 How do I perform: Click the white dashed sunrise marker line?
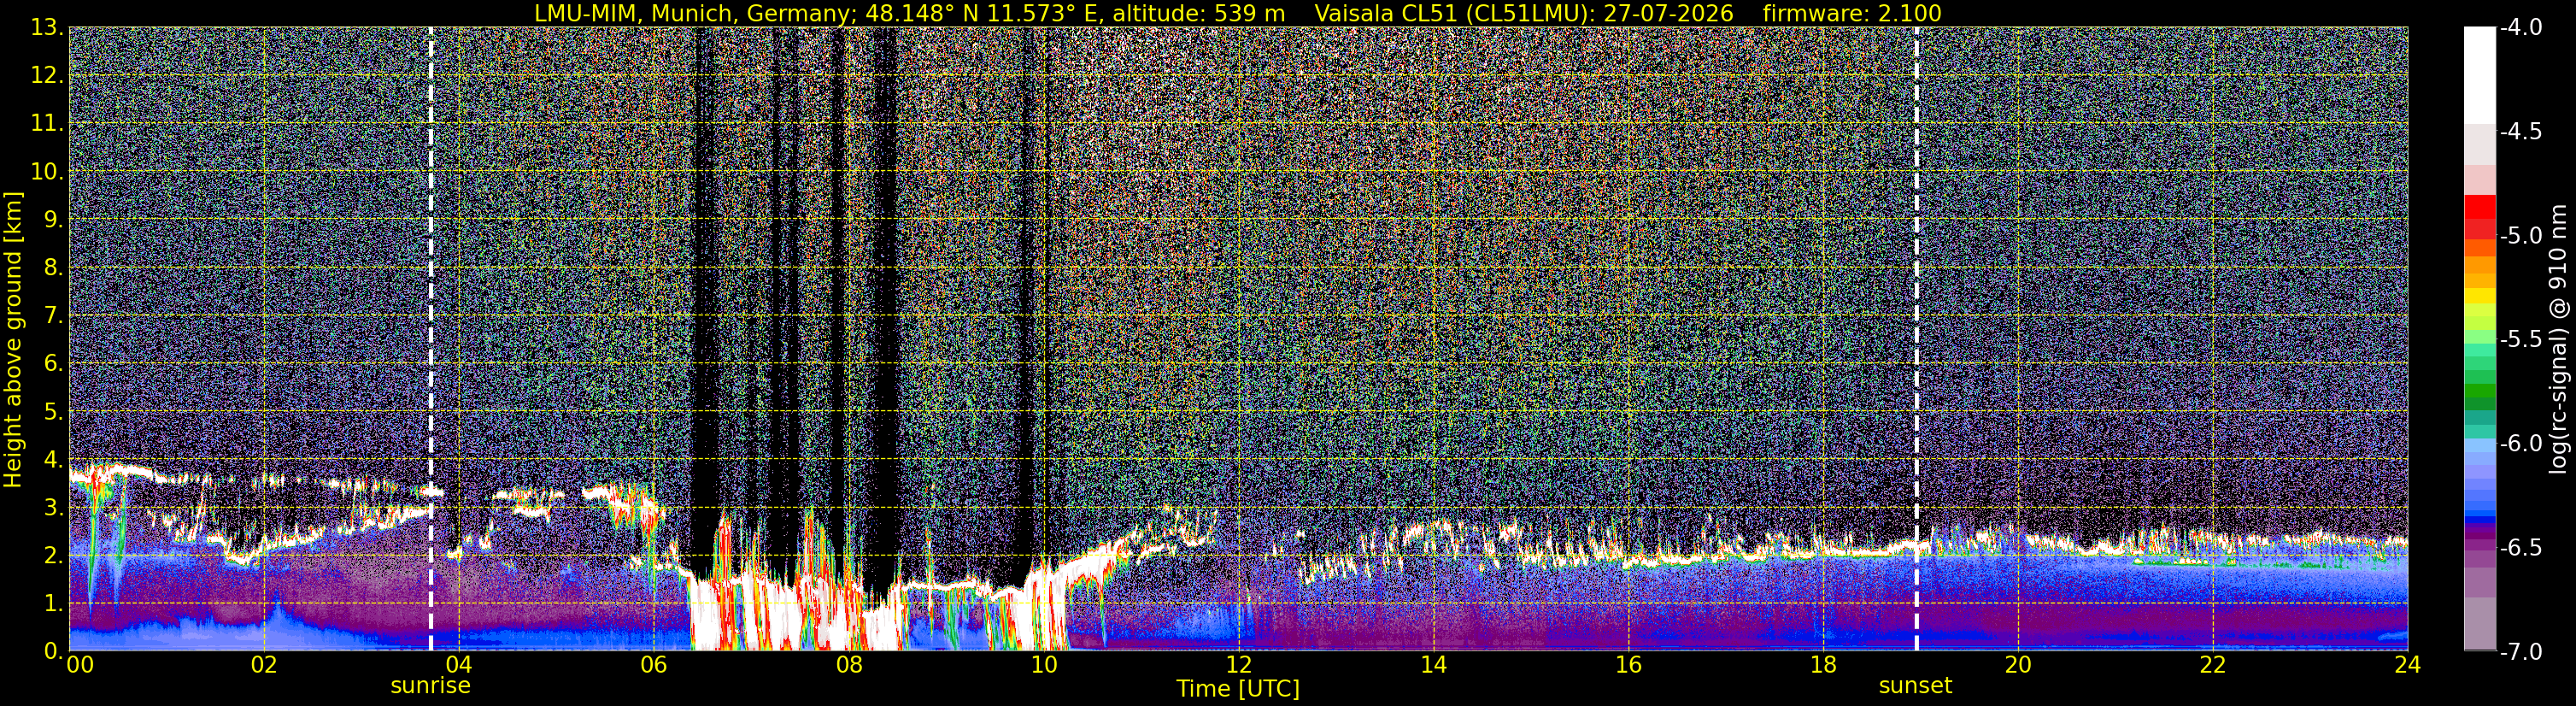(x=431, y=339)
